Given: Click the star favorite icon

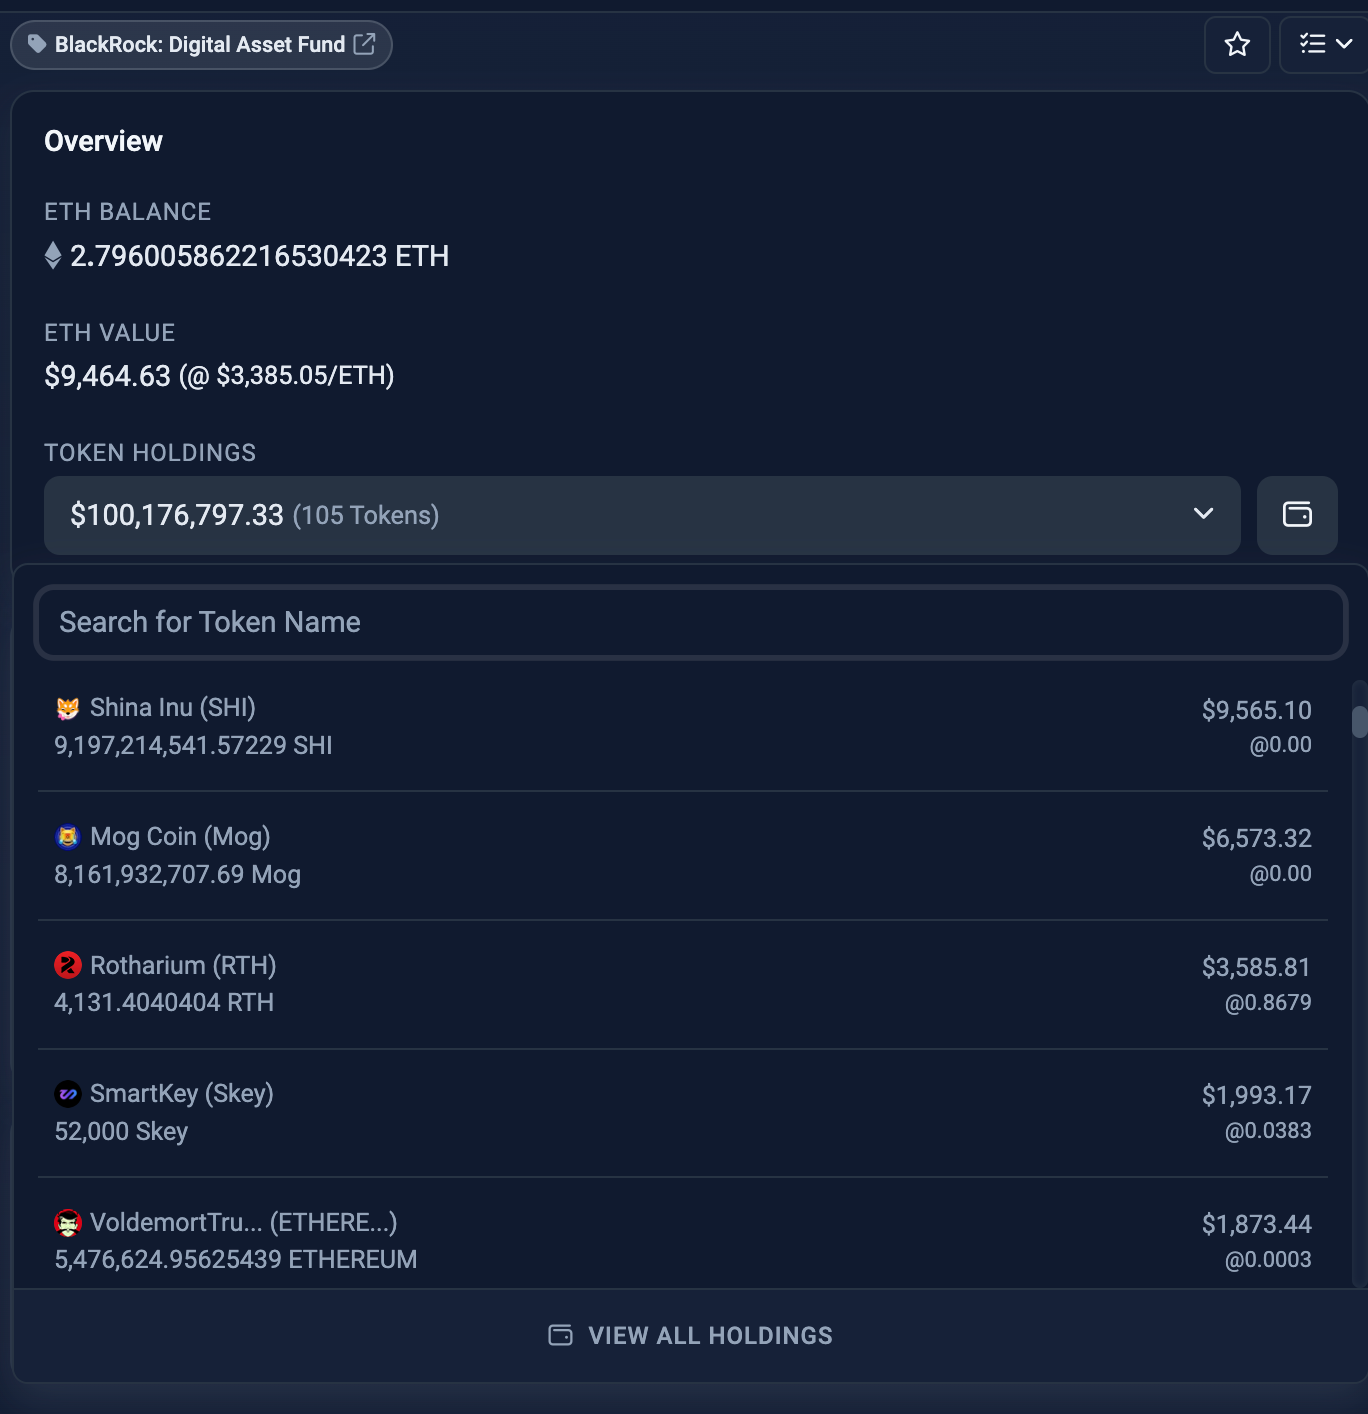Looking at the screenshot, I should (x=1237, y=44).
